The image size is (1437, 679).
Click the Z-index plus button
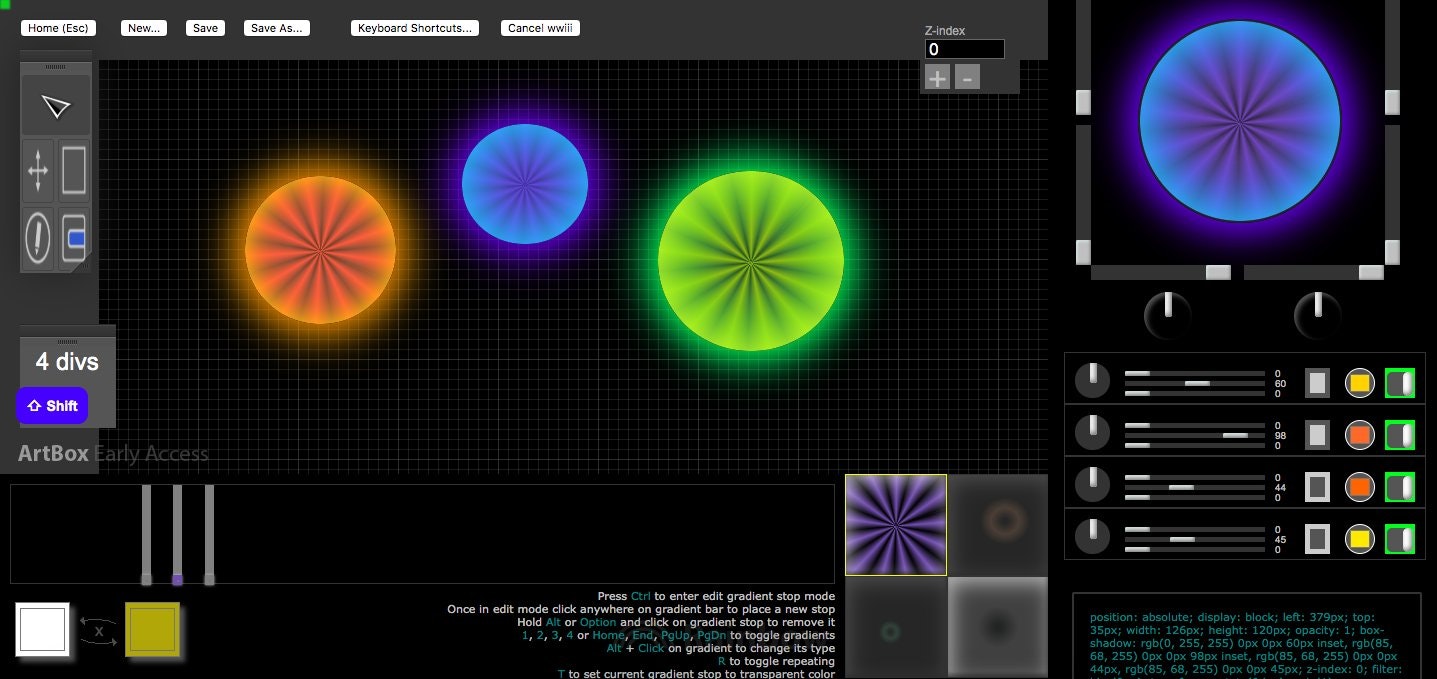(x=937, y=77)
